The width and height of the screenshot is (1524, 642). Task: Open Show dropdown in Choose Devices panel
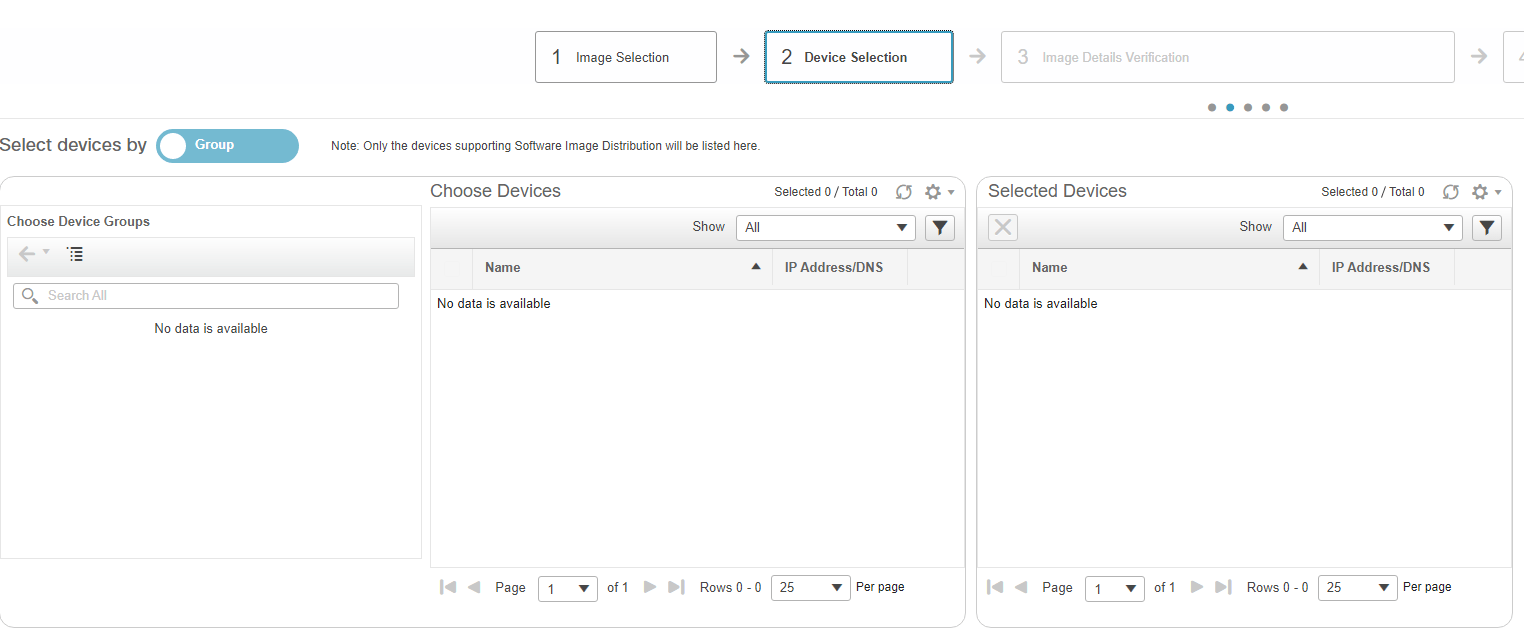coord(826,228)
